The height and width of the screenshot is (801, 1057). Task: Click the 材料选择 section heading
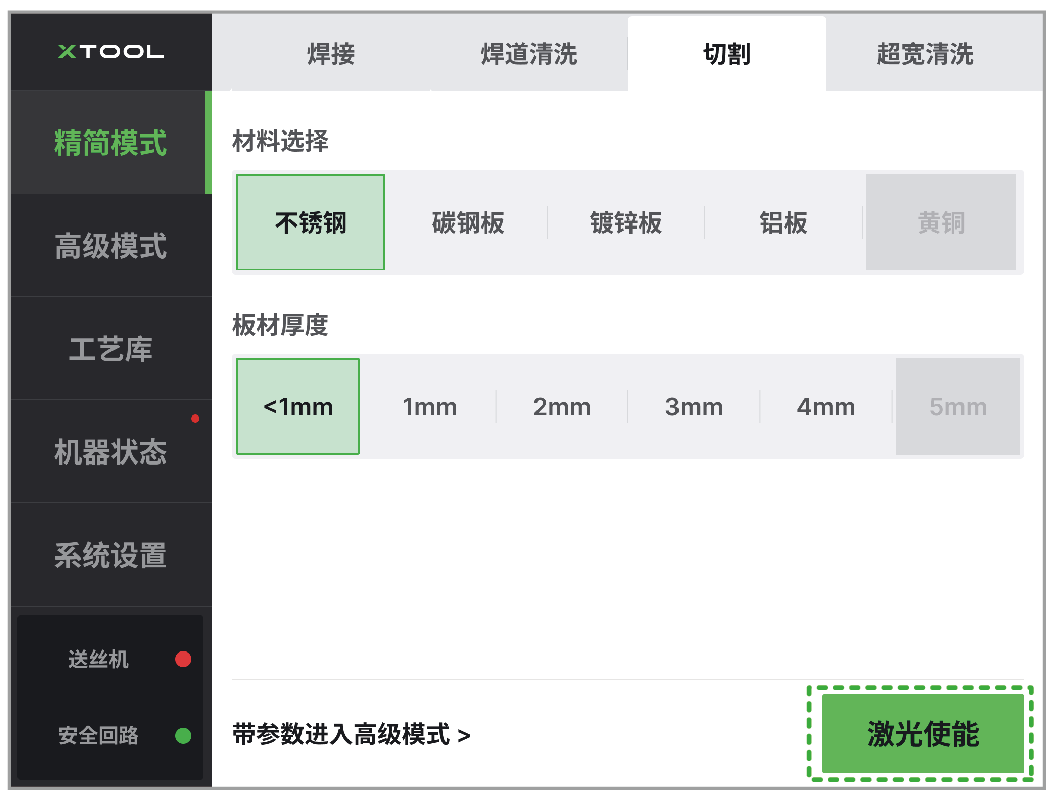280,142
